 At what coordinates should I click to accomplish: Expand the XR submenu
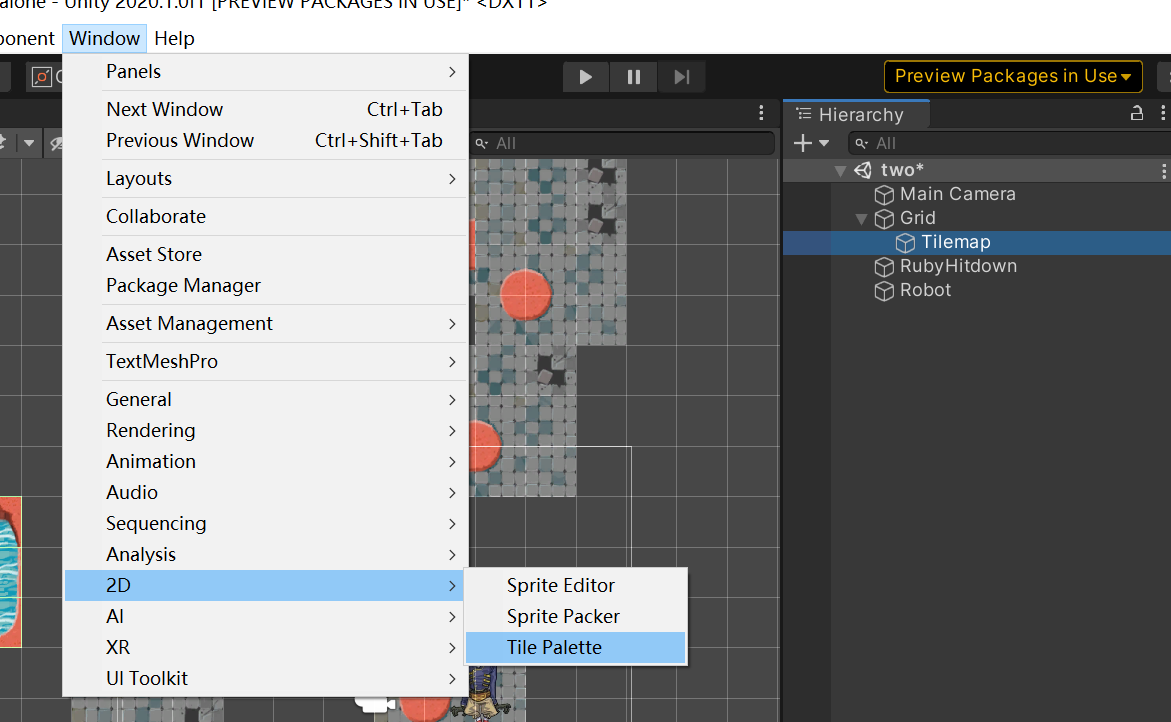pos(266,647)
